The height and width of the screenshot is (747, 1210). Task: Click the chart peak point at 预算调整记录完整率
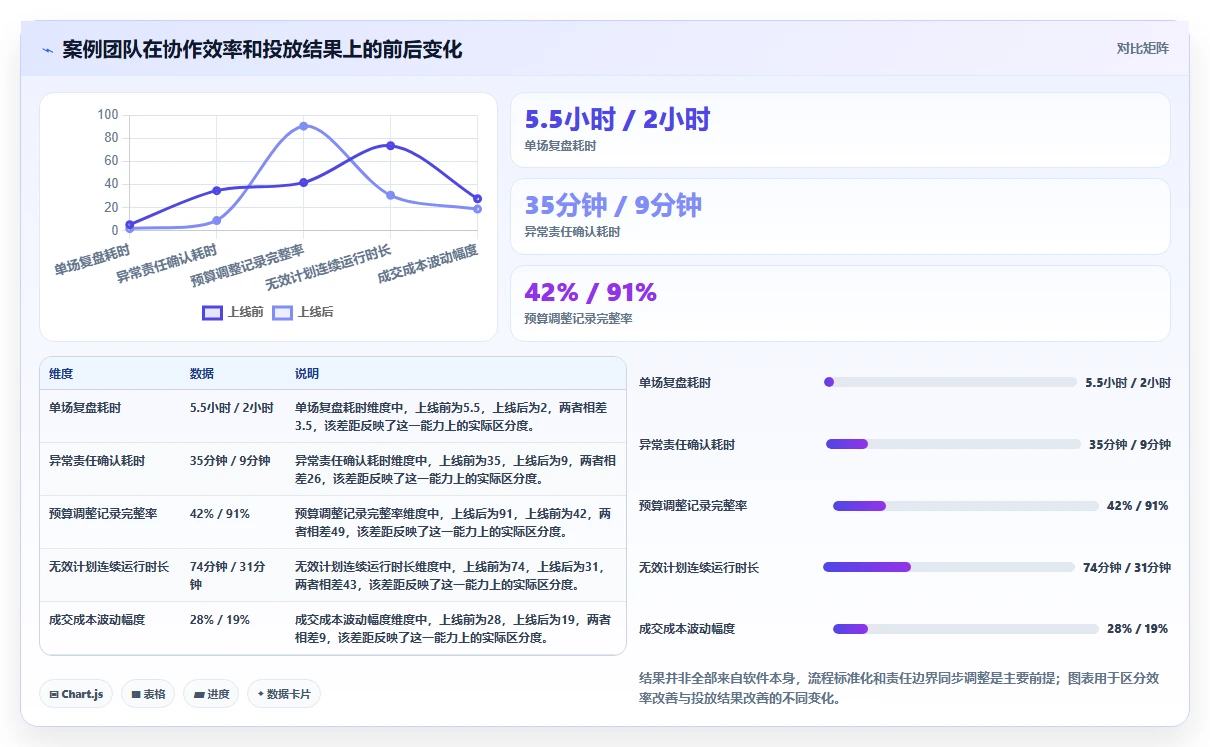[303, 126]
